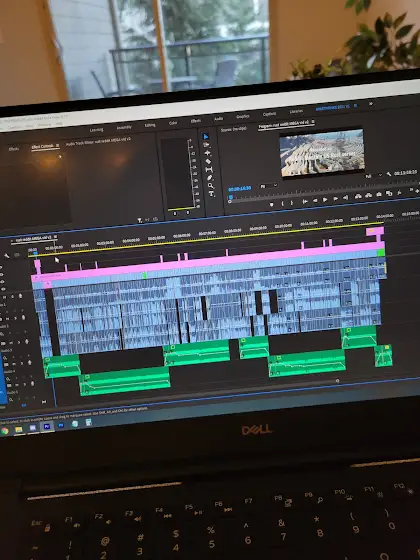The height and width of the screenshot is (560, 420).
Task: Go to Out point in Program monitor
Action: point(345,198)
